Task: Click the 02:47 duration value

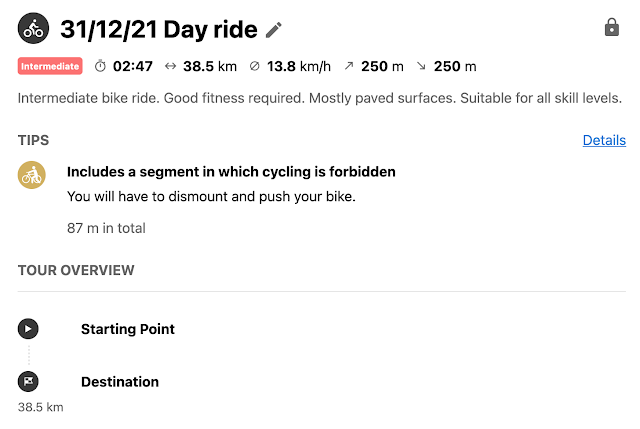Action: coord(132,67)
